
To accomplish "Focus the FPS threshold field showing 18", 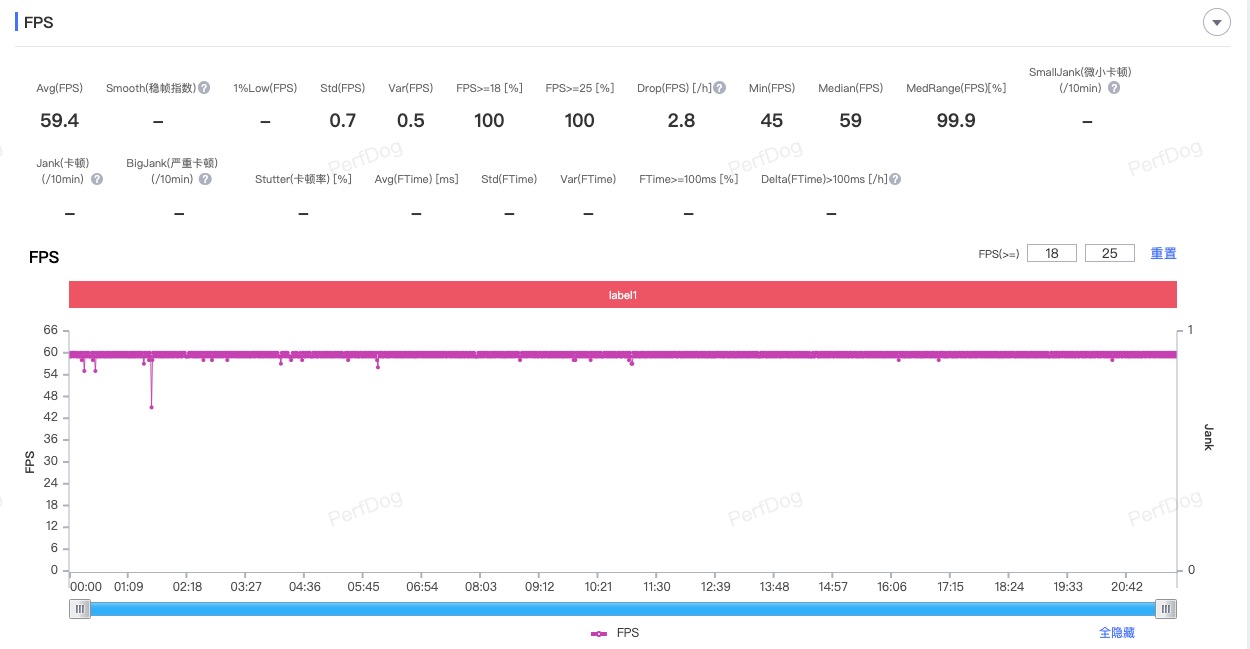I will (1052, 254).
